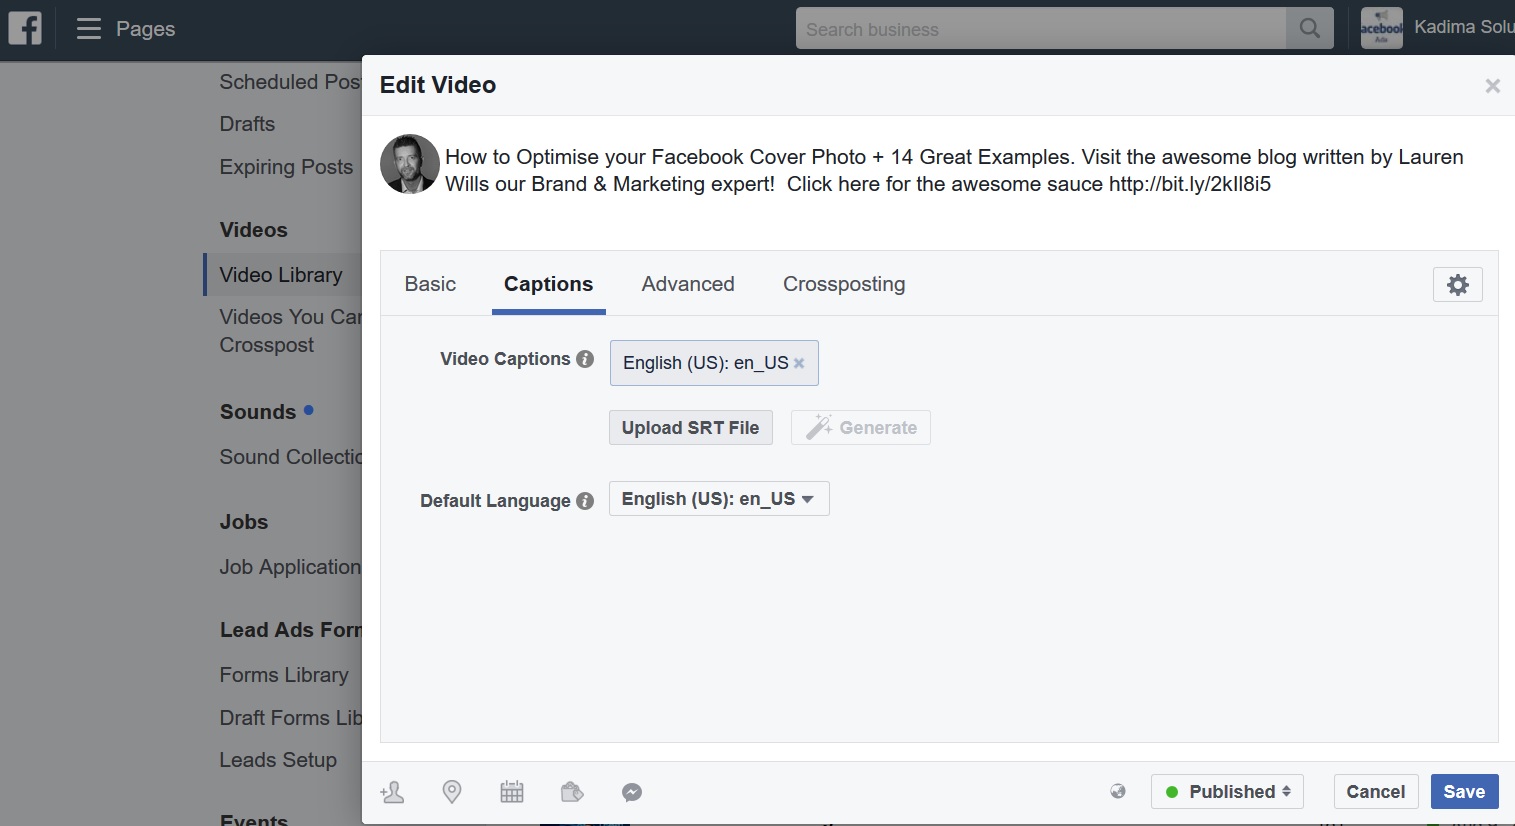Open the gear settings button
Viewport: 1515px width, 826px height.
1457,285
